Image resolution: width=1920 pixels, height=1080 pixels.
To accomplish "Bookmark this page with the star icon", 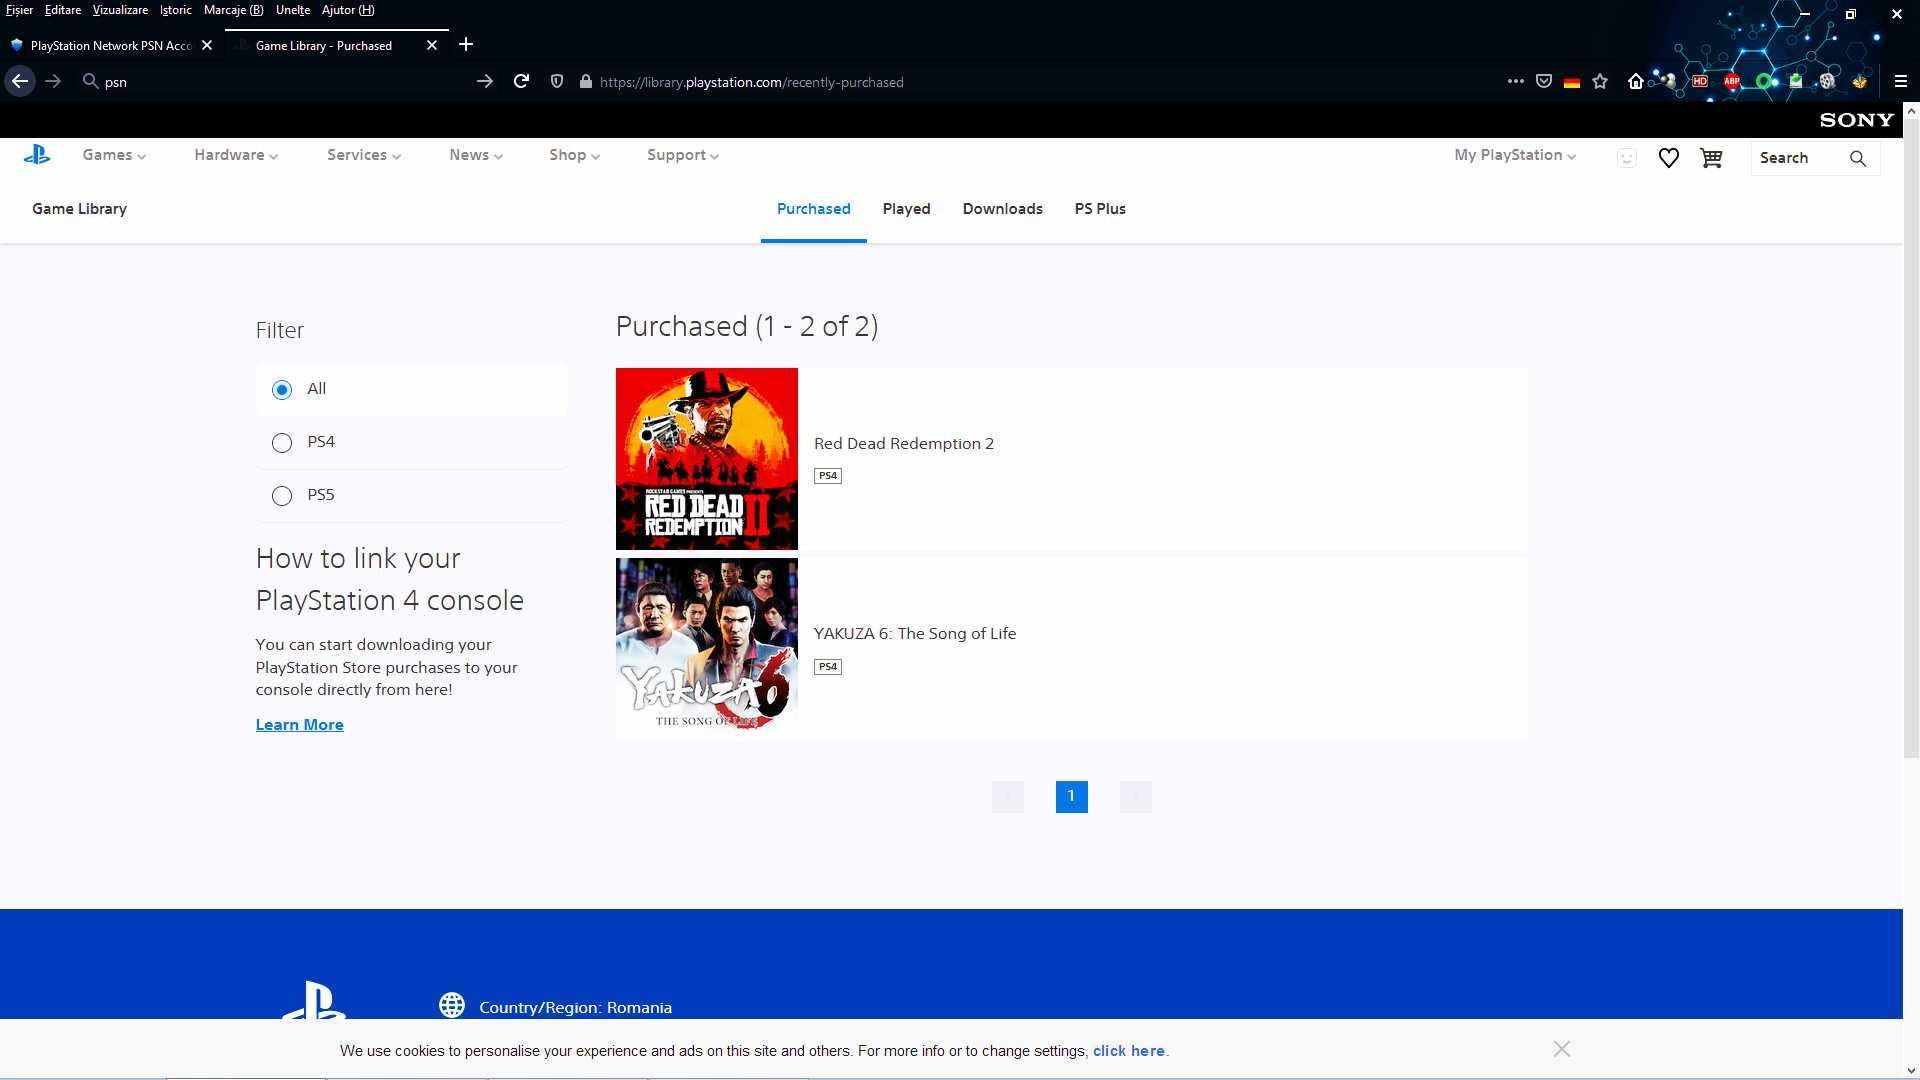I will [x=1600, y=82].
